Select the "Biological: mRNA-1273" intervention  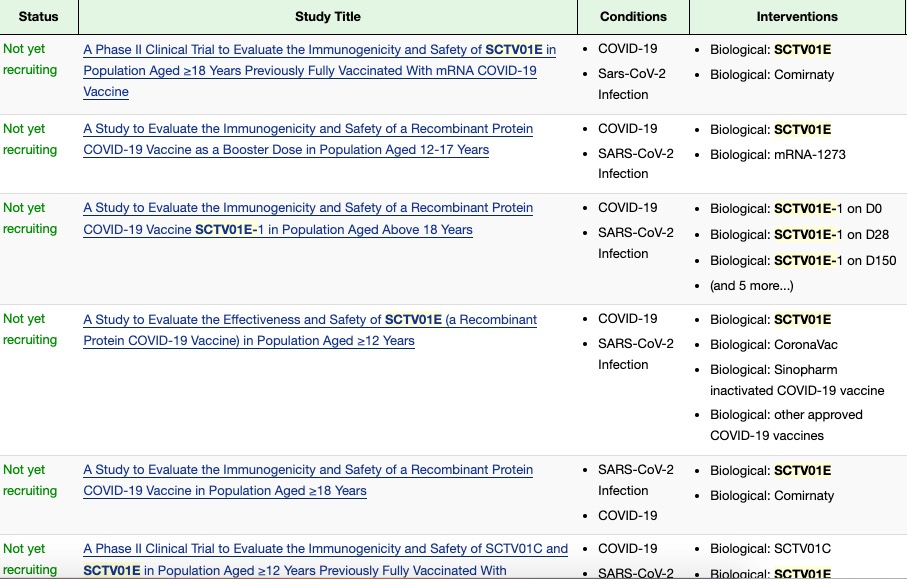click(x=772, y=154)
